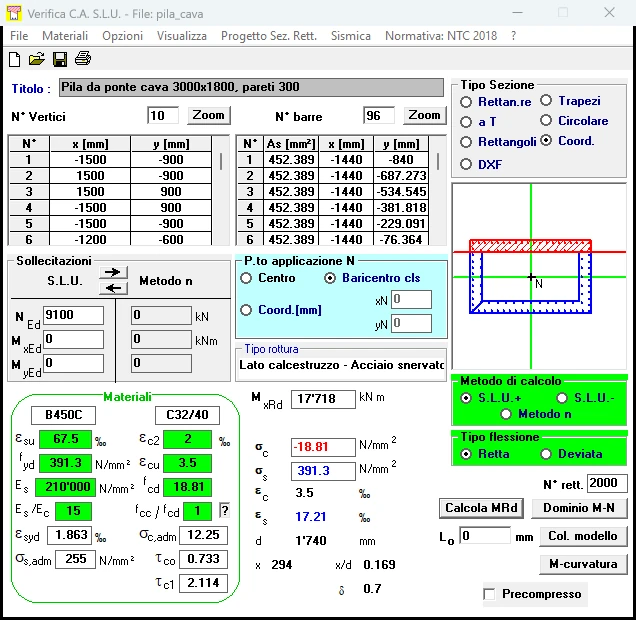Click the M-curvatura button
636x620 pixels.
point(583,564)
